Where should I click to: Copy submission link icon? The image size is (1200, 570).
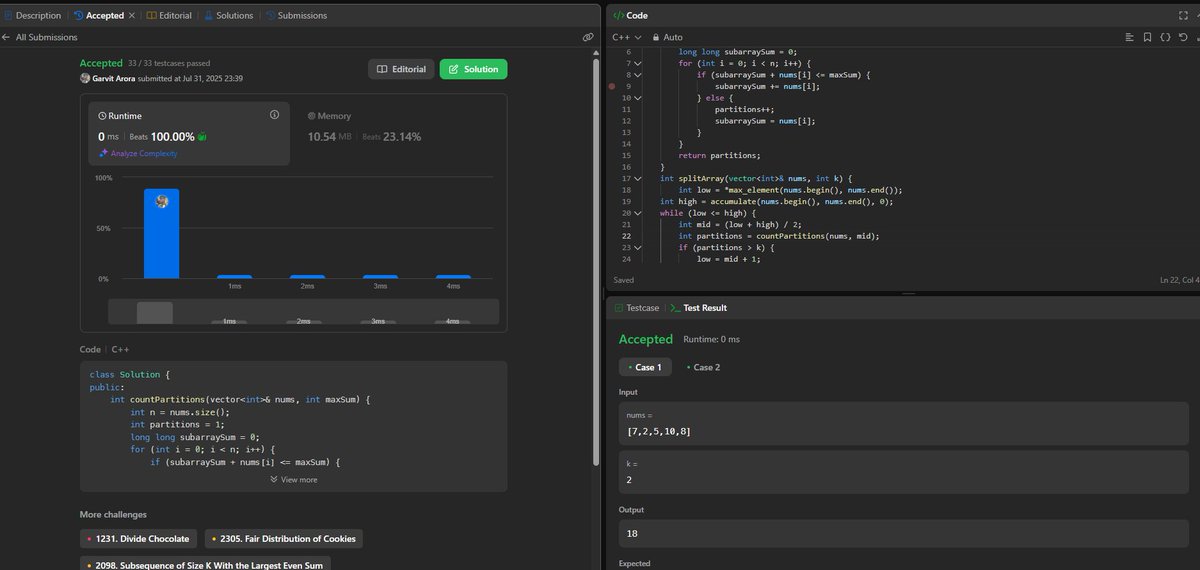coord(589,37)
